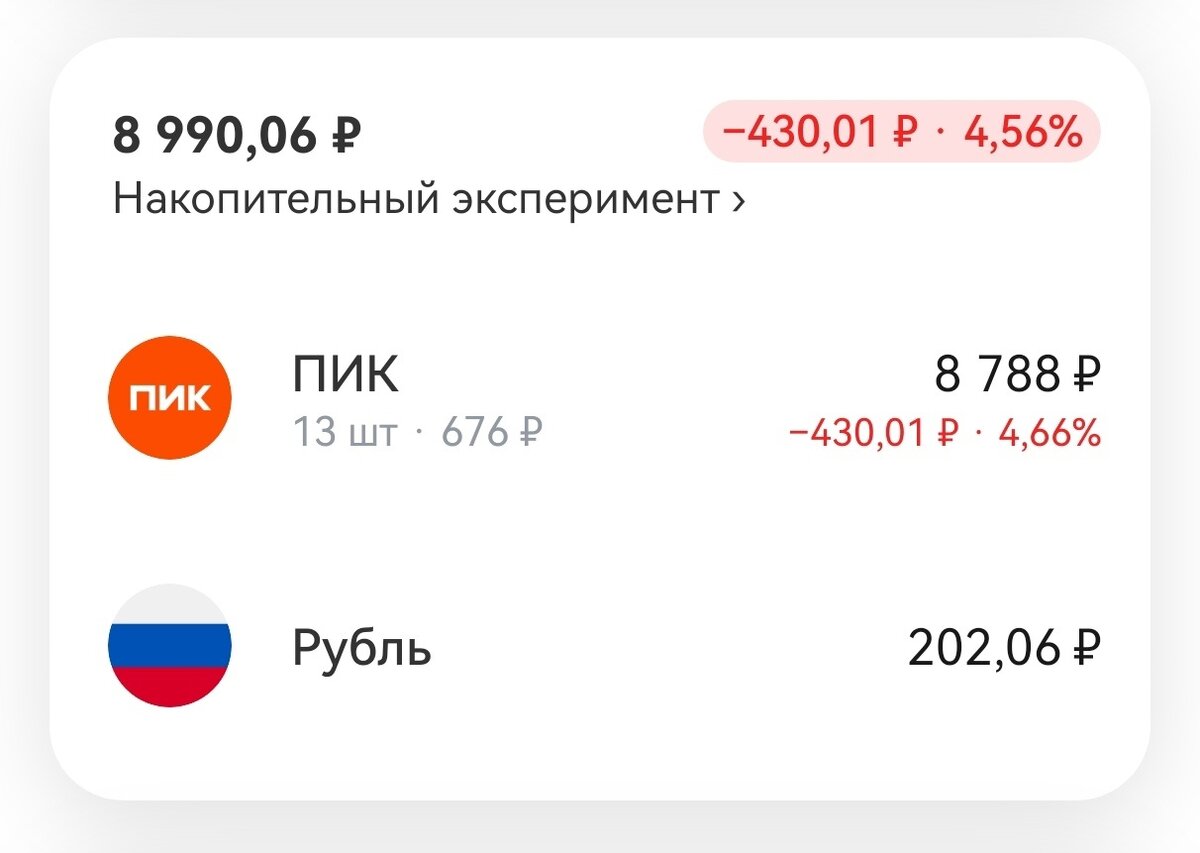Select the Рубль balance row
This screenshot has width=1200, height=853.
tap(600, 648)
